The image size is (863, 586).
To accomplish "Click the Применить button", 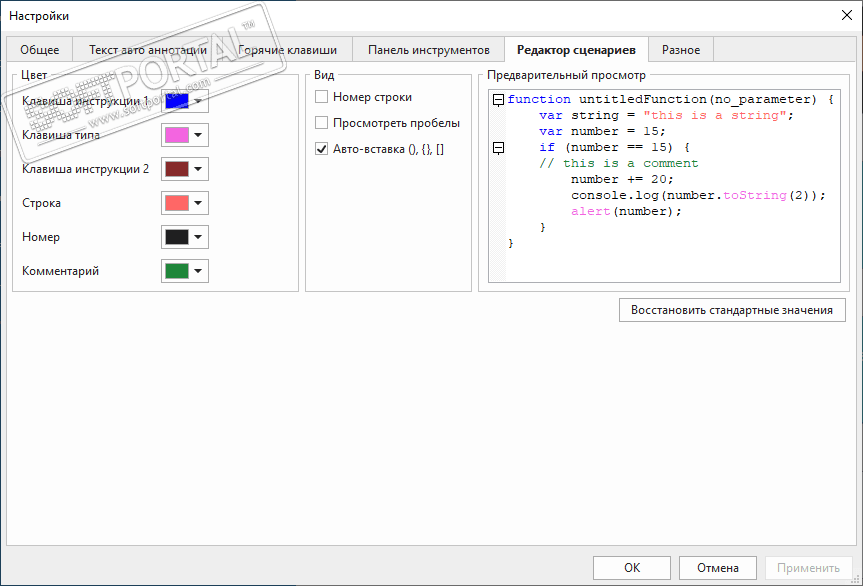I will click(808, 567).
